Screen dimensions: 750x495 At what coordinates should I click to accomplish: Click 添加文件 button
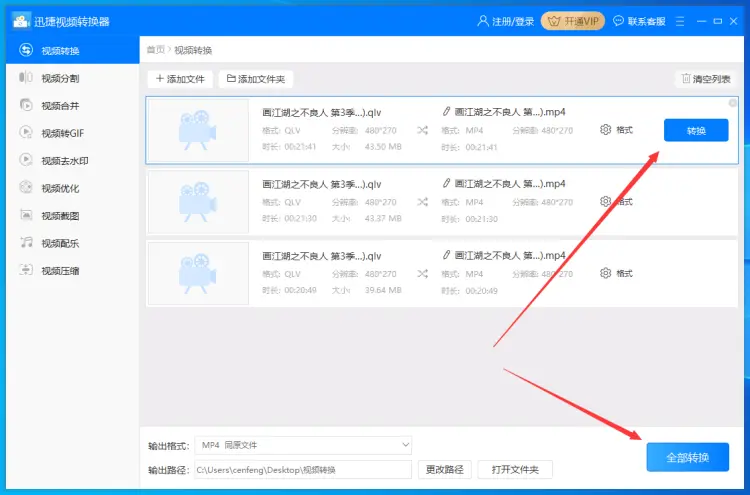[180, 79]
